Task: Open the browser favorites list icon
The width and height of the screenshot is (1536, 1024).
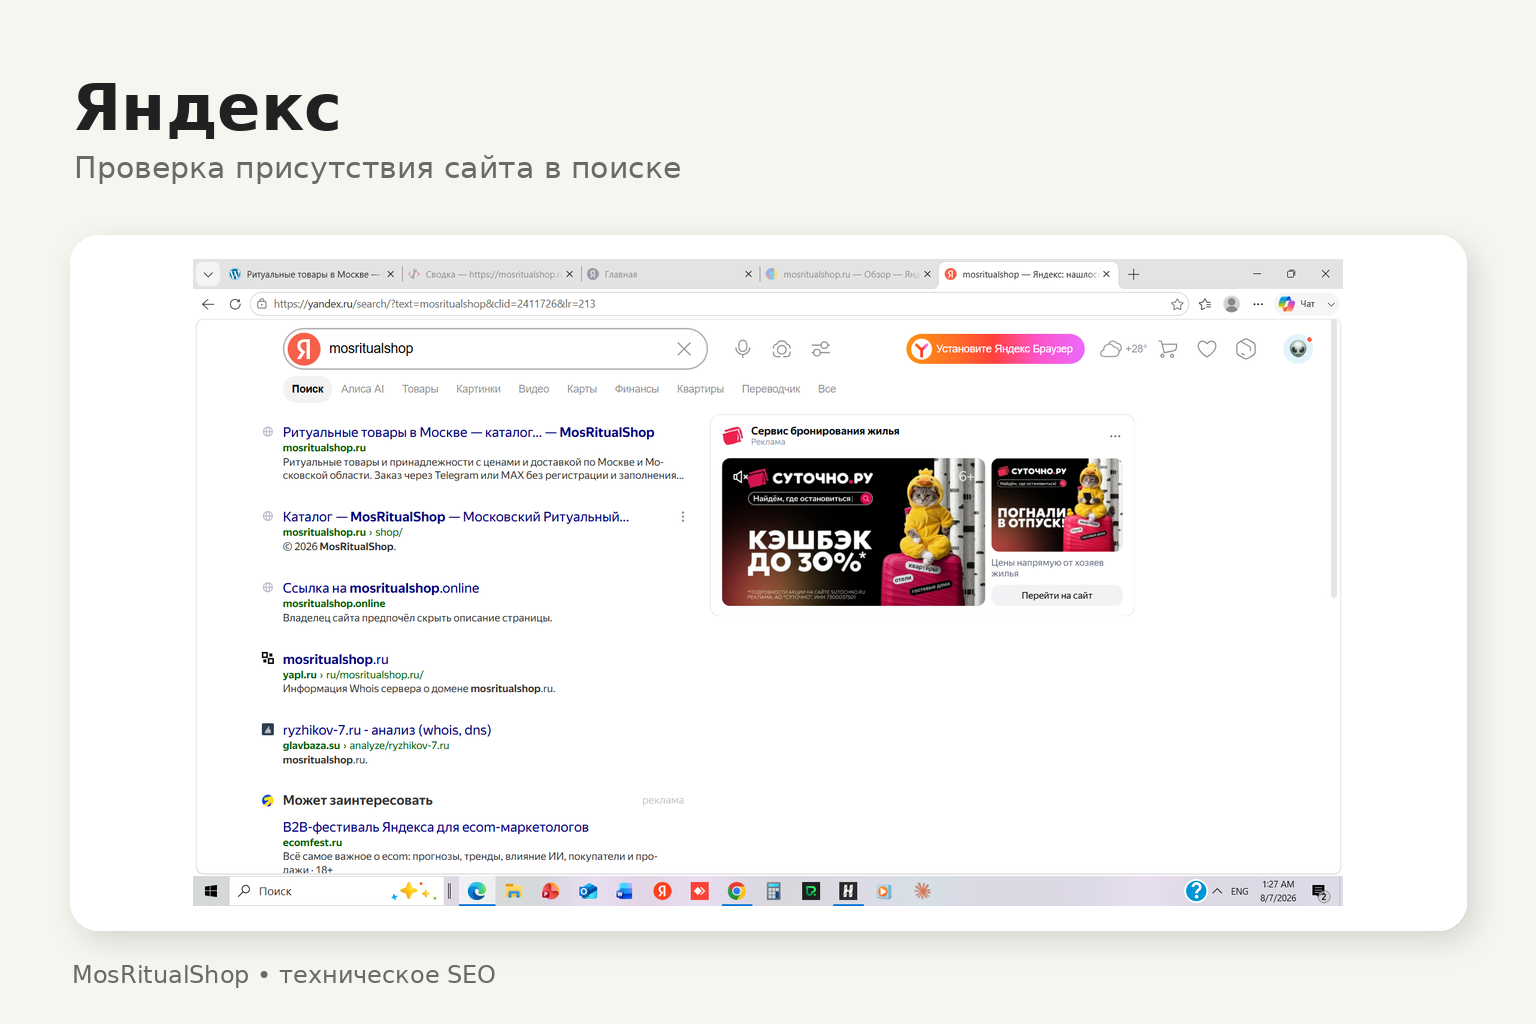Action: point(1205,304)
